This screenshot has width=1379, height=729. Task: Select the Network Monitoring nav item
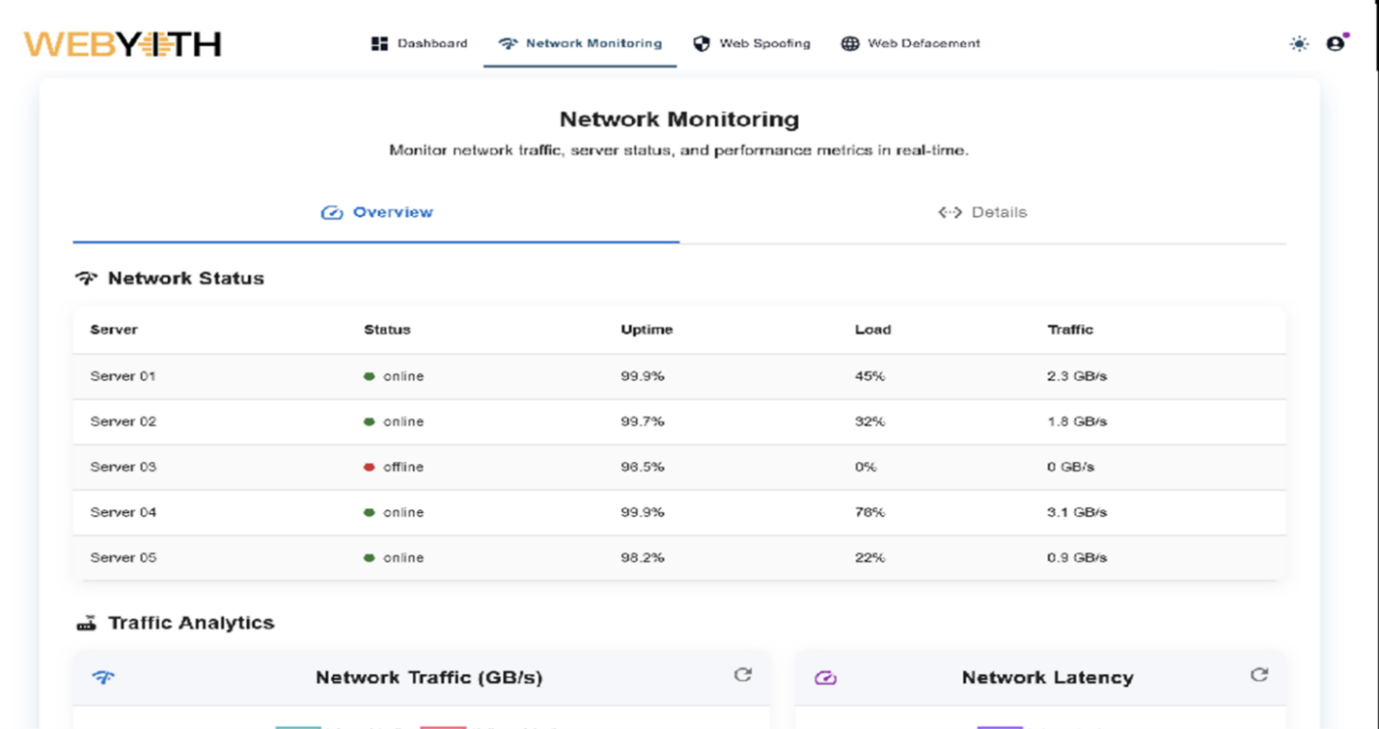point(580,44)
